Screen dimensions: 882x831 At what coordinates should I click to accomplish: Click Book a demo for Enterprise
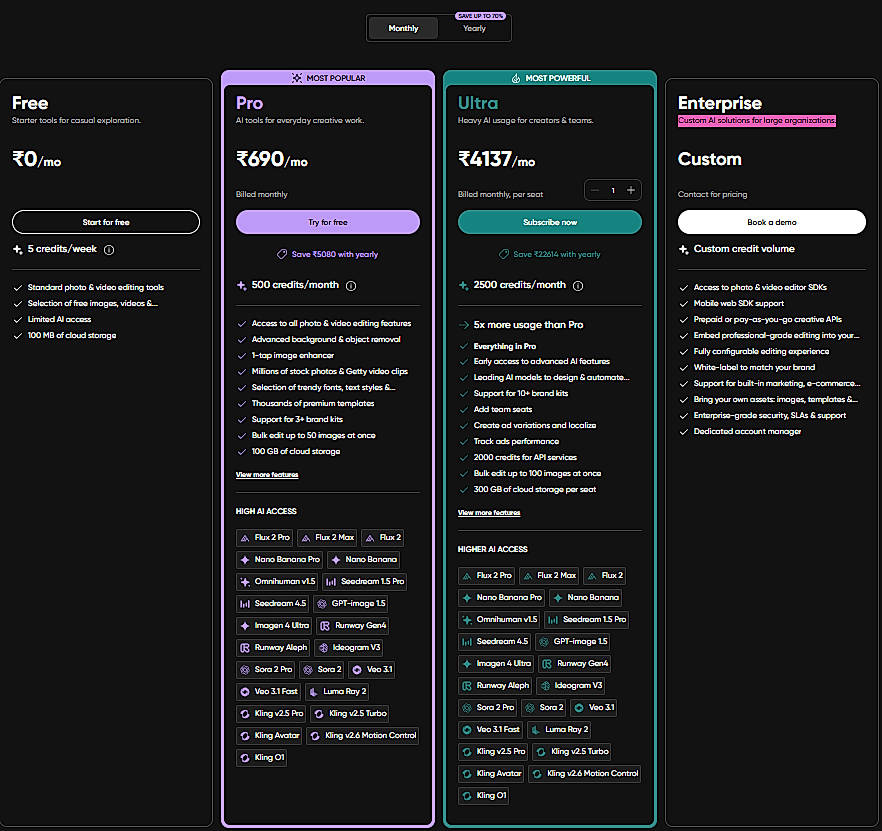[772, 222]
